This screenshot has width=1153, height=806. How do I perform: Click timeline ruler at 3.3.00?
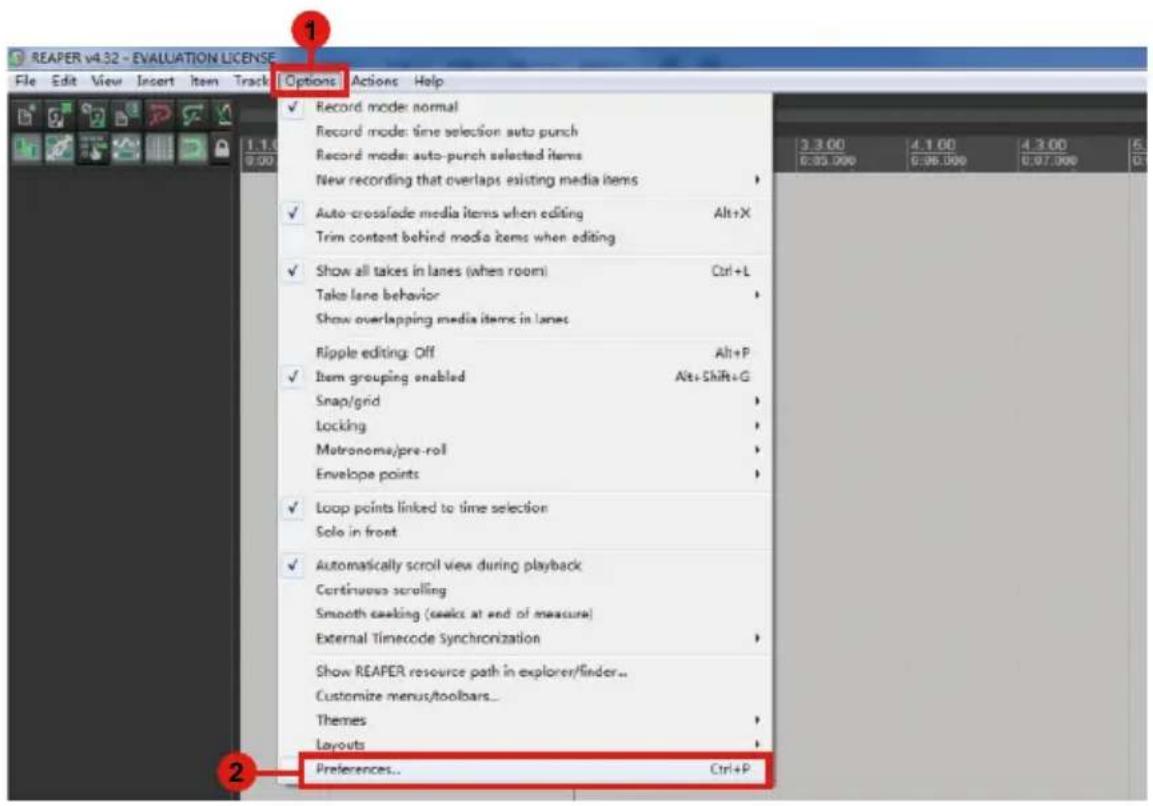[x=823, y=146]
